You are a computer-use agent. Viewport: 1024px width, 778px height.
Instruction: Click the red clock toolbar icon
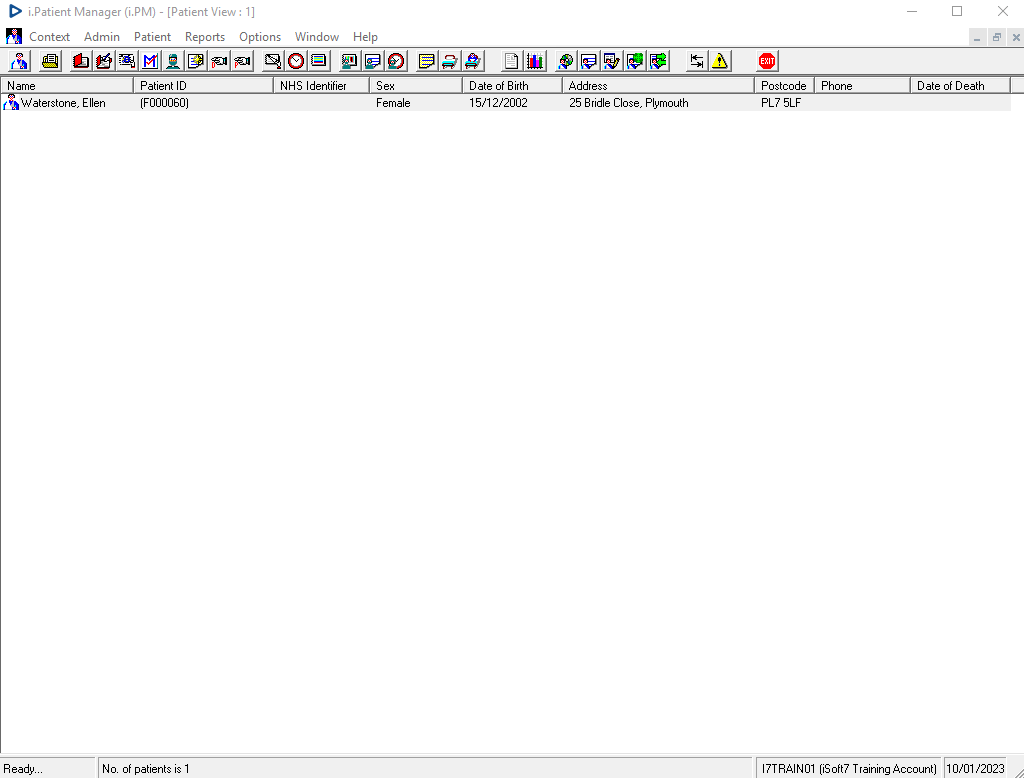tap(296, 61)
